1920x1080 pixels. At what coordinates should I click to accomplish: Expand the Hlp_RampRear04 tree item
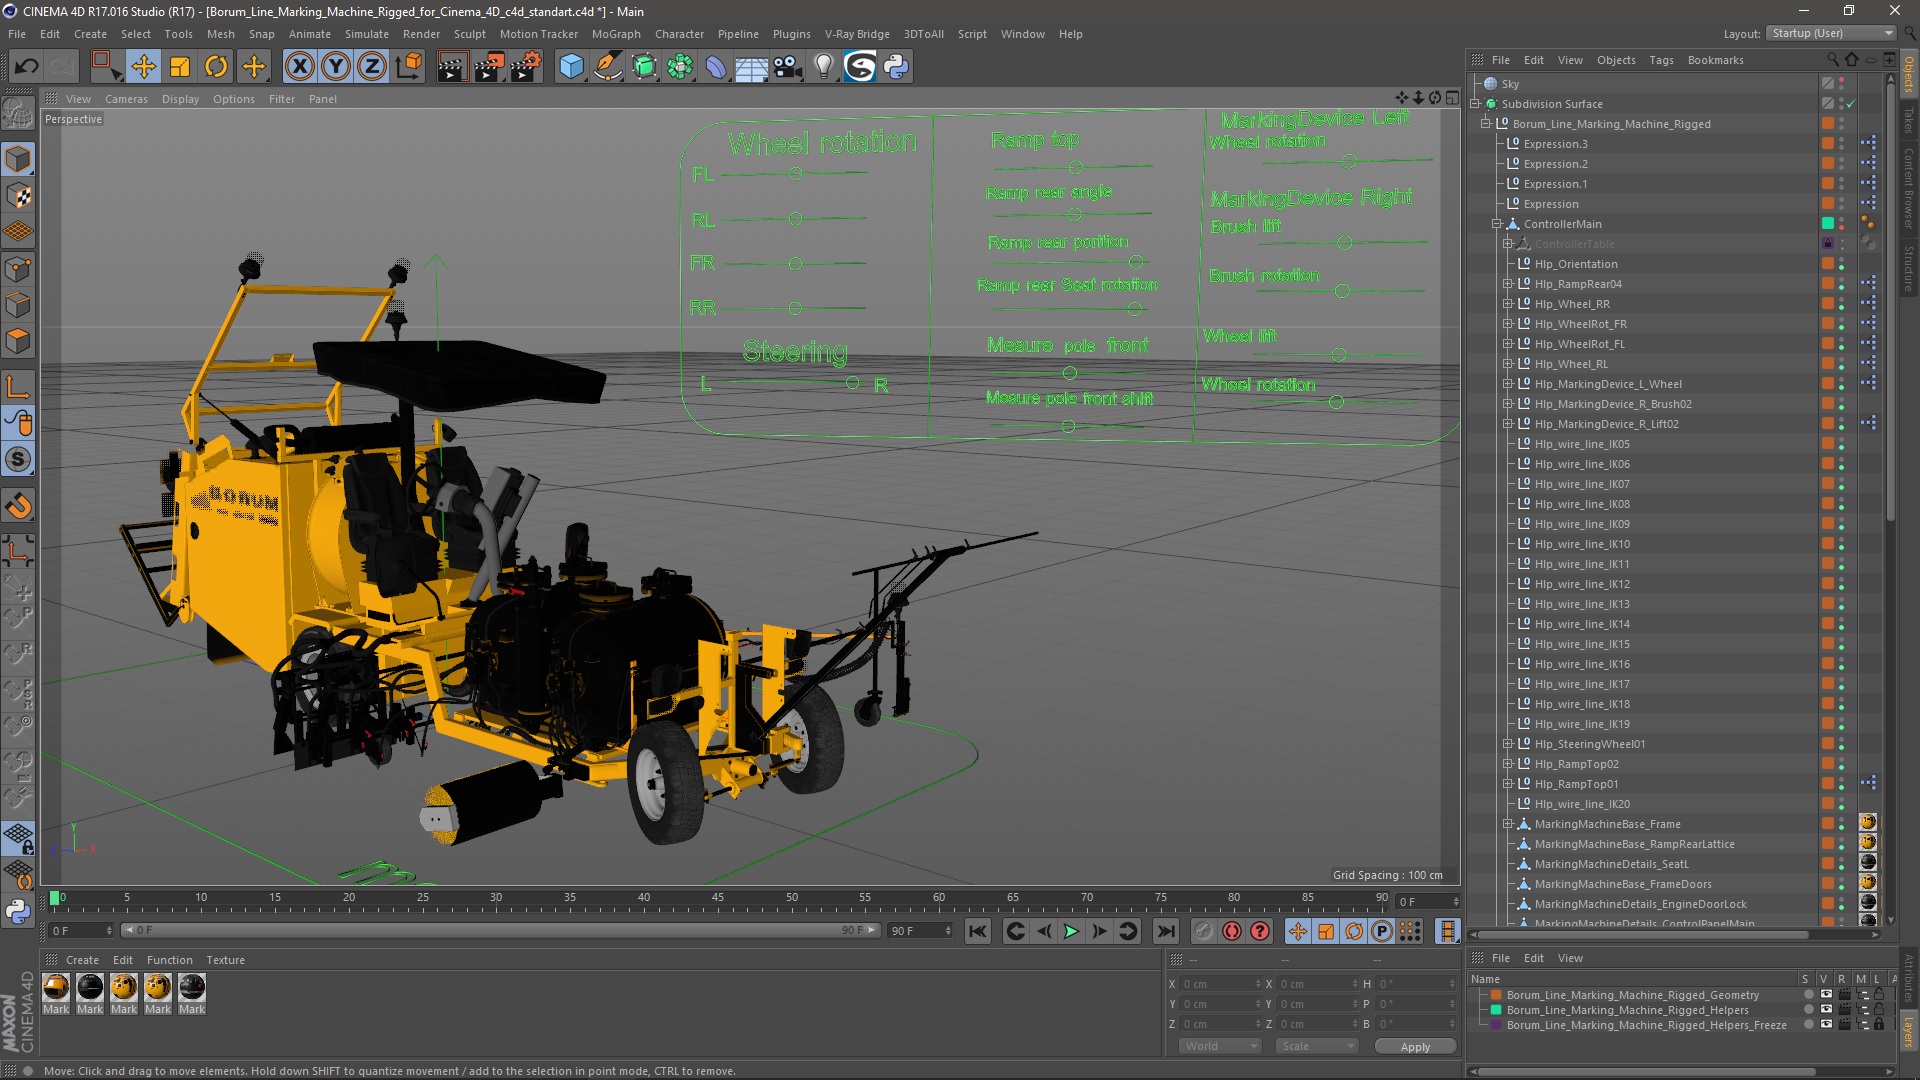1508,284
